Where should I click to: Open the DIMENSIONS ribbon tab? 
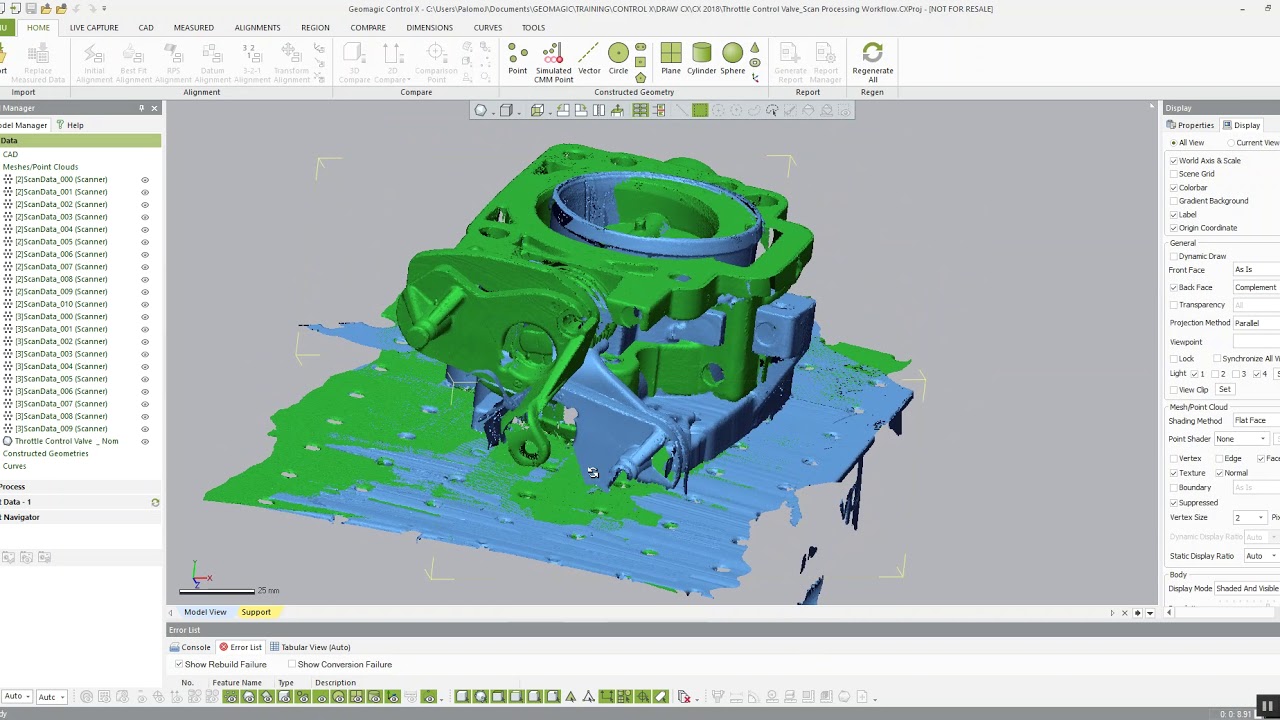point(429,27)
